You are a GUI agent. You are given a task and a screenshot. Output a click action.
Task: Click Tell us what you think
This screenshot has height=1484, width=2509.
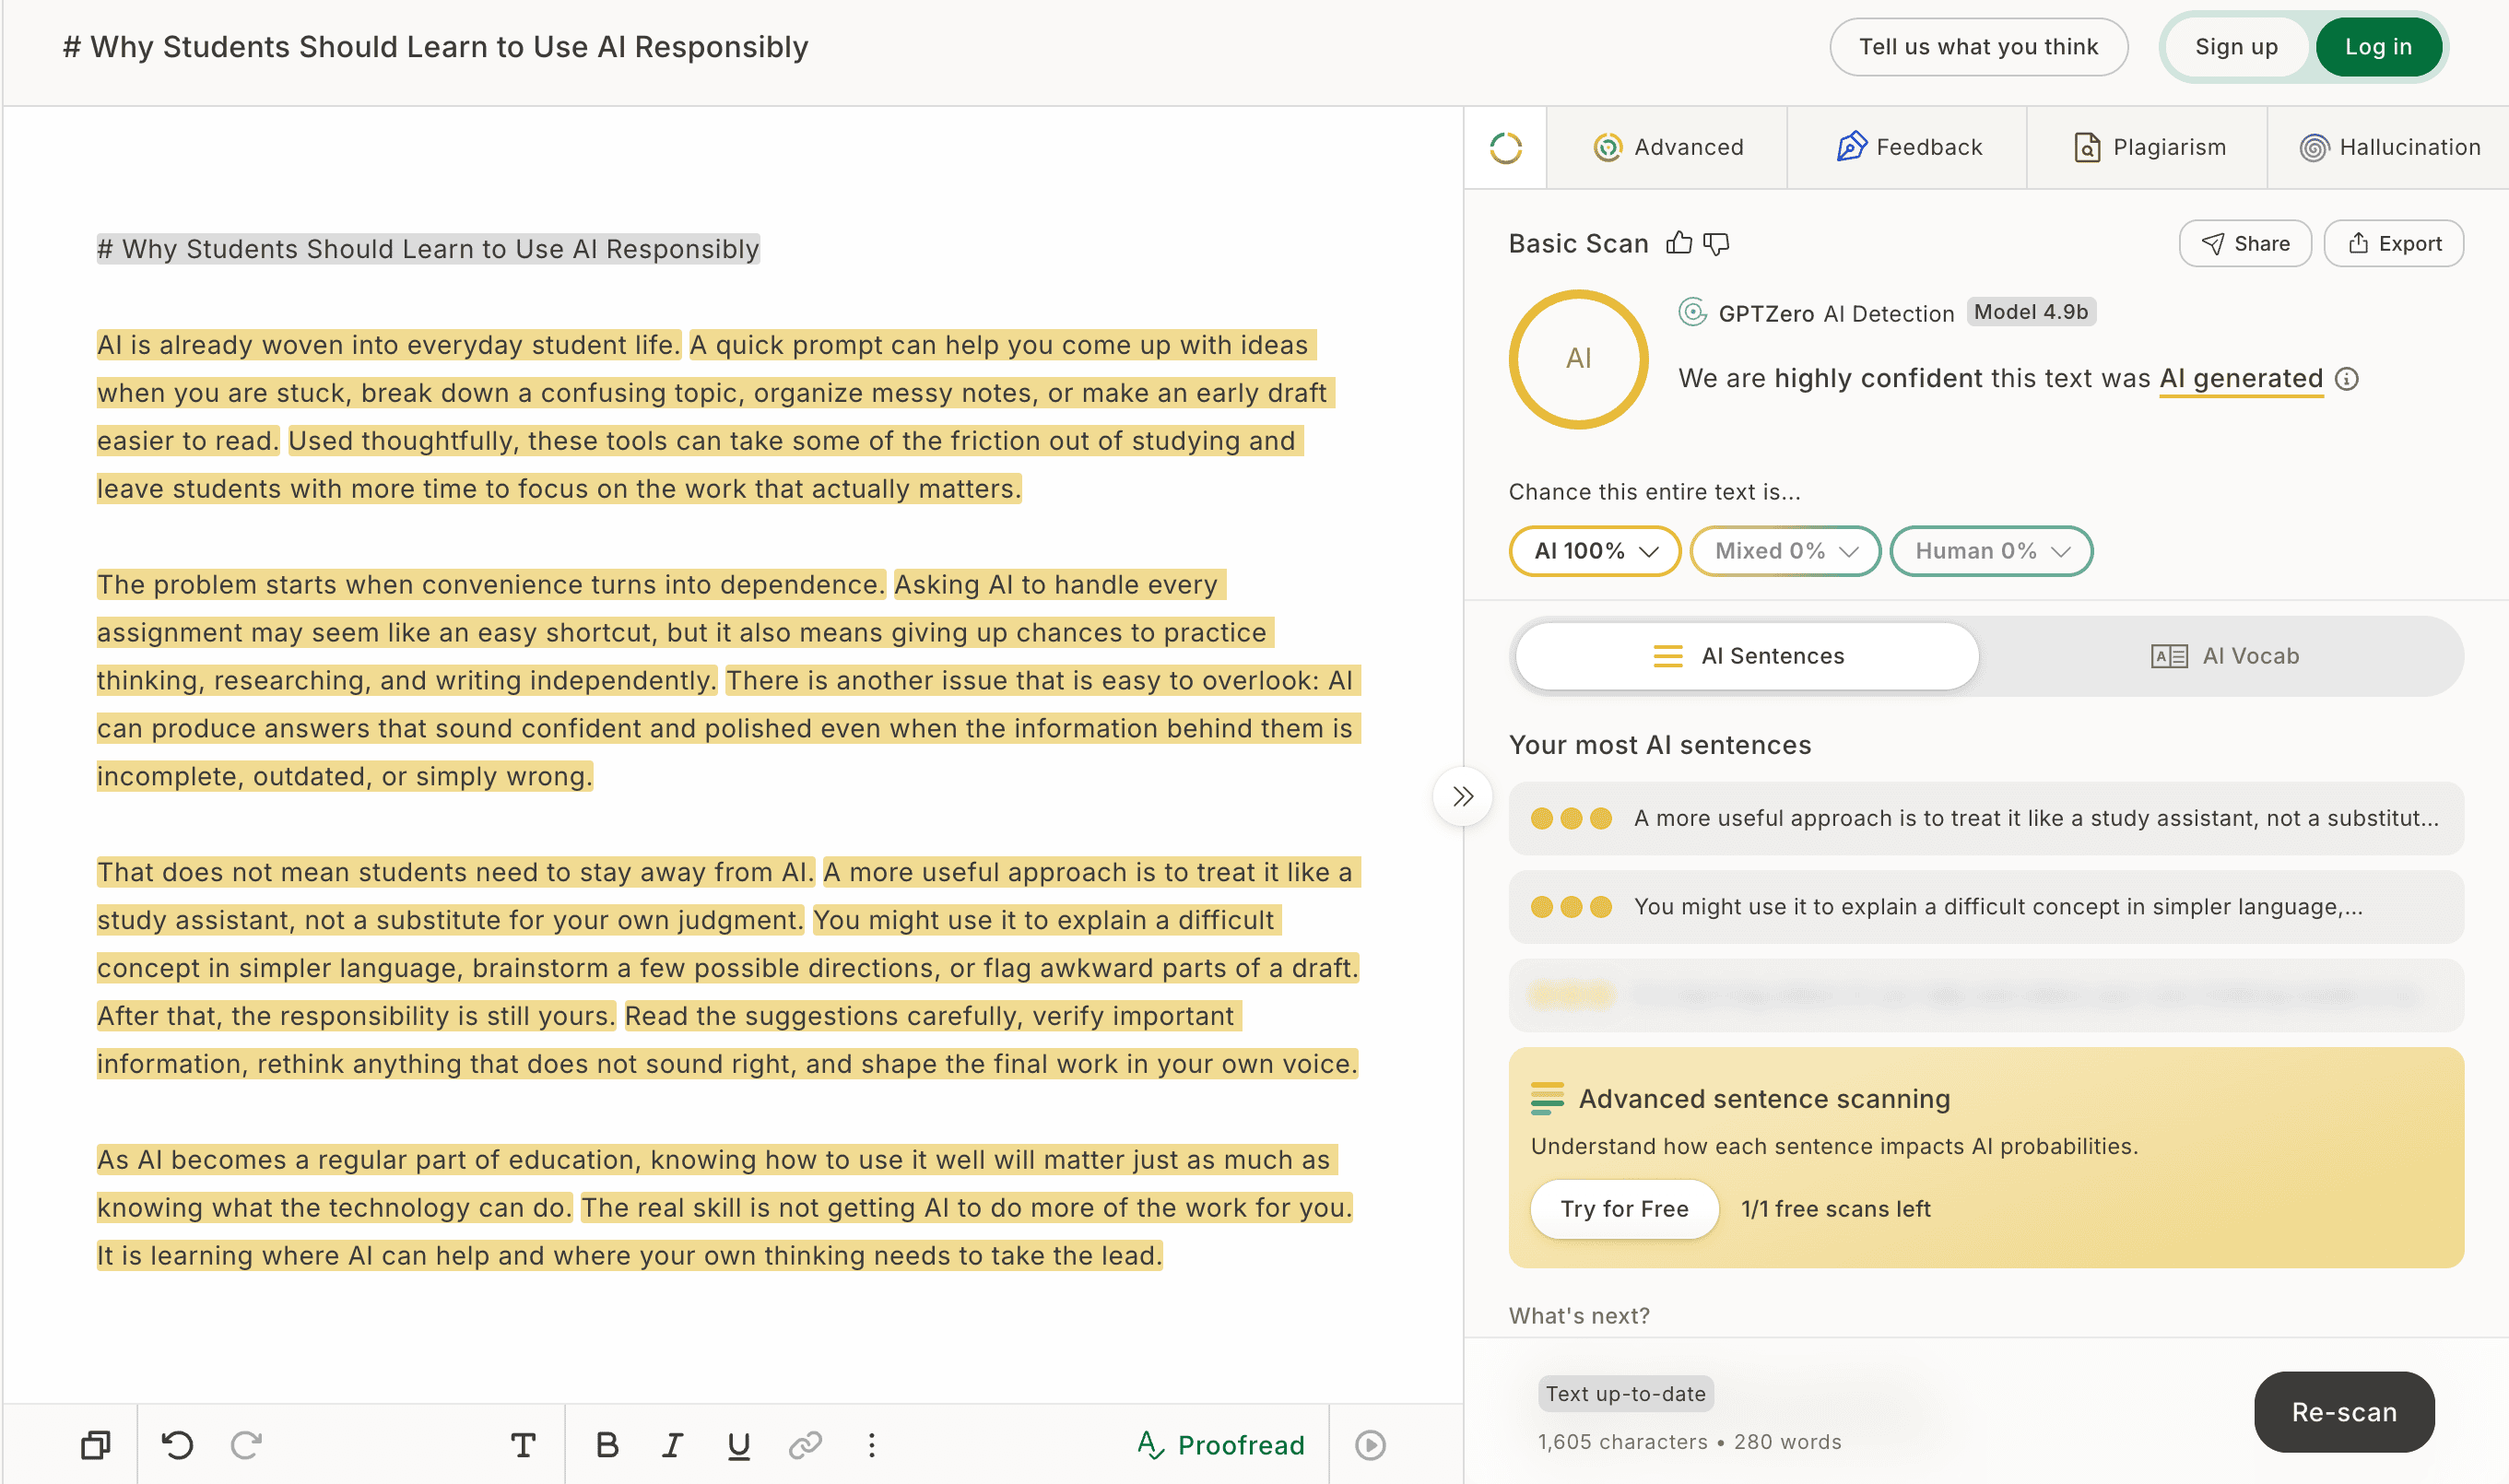click(x=1978, y=46)
